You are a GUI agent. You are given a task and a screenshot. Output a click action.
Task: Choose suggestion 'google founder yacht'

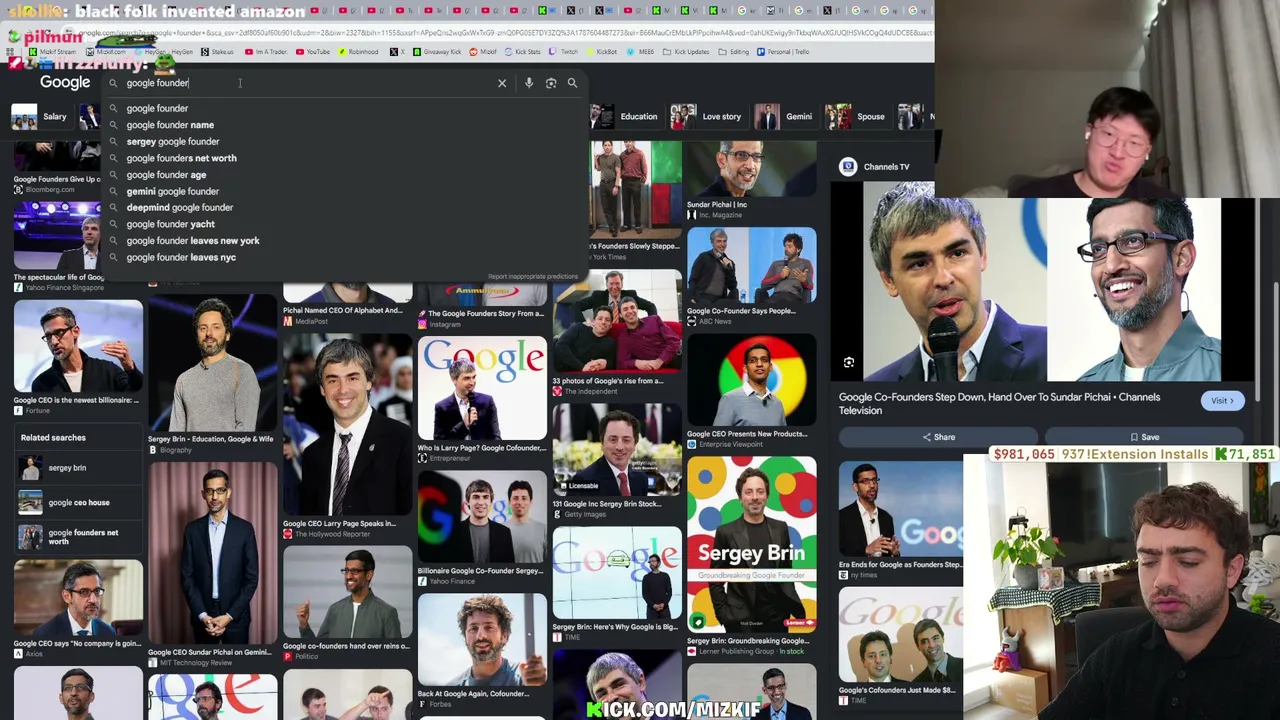click(340, 224)
